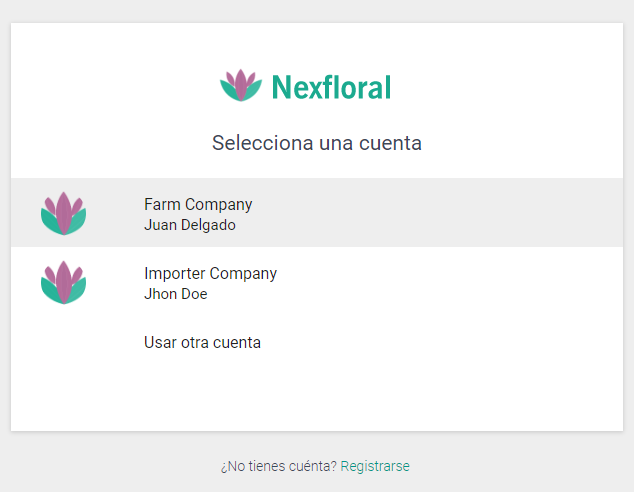This screenshot has height=492, width=634.
Task: Click the Selecciona una cuenta heading
Action: (317, 143)
